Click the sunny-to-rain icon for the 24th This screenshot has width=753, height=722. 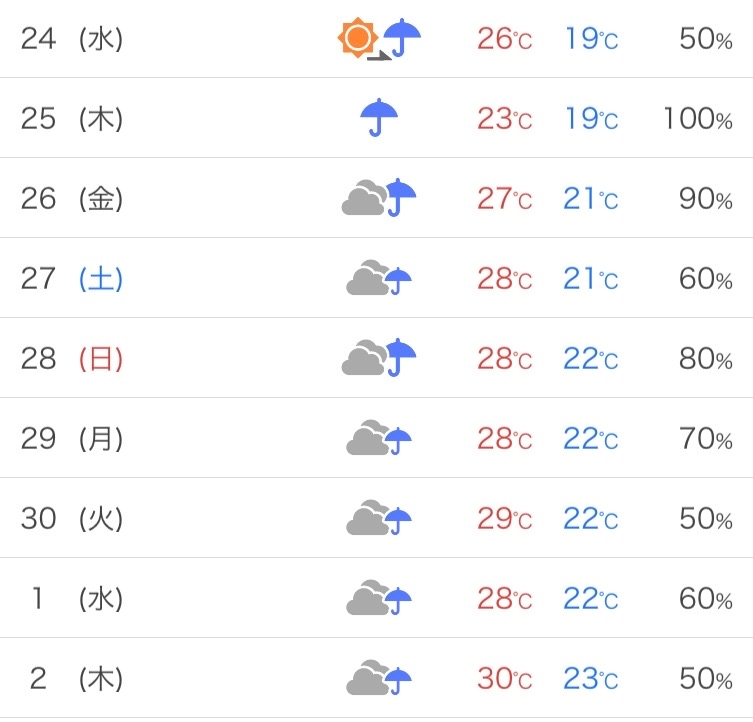click(379, 38)
